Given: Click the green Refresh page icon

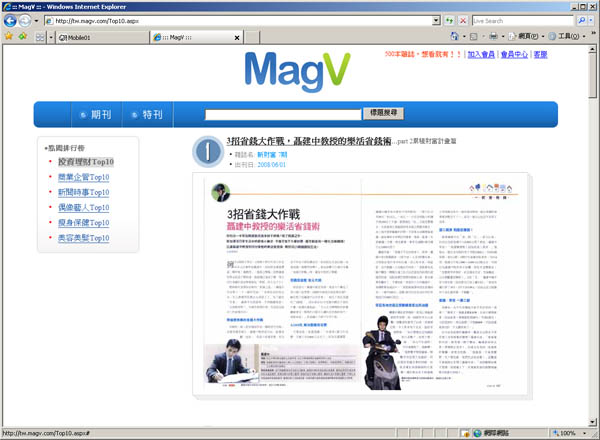Looking at the screenshot, I should click(x=449, y=21).
